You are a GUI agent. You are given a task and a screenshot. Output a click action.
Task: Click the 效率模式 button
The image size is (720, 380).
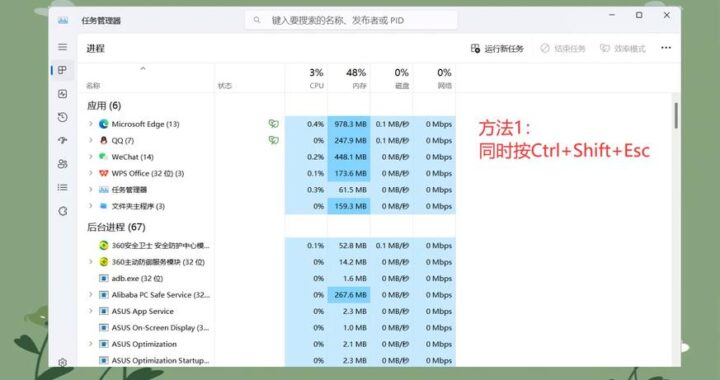coord(623,49)
